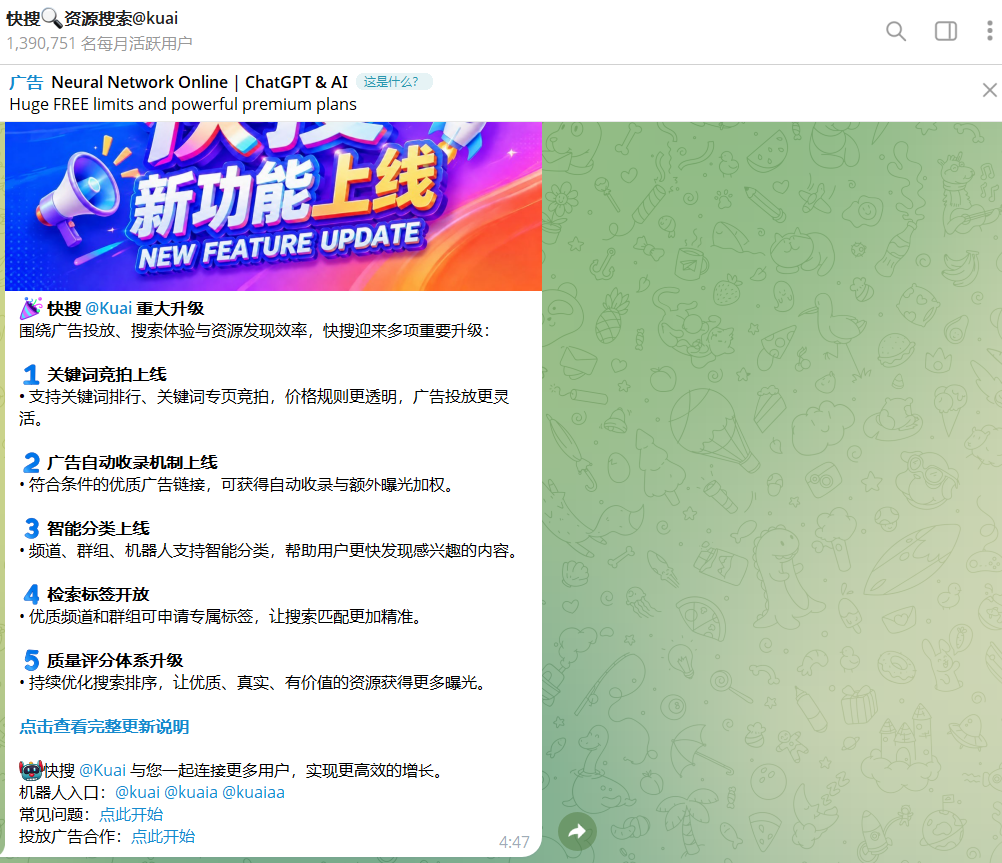Click the blue number 4 emoji
The height and width of the screenshot is (863, 1002).
(31, 595)
